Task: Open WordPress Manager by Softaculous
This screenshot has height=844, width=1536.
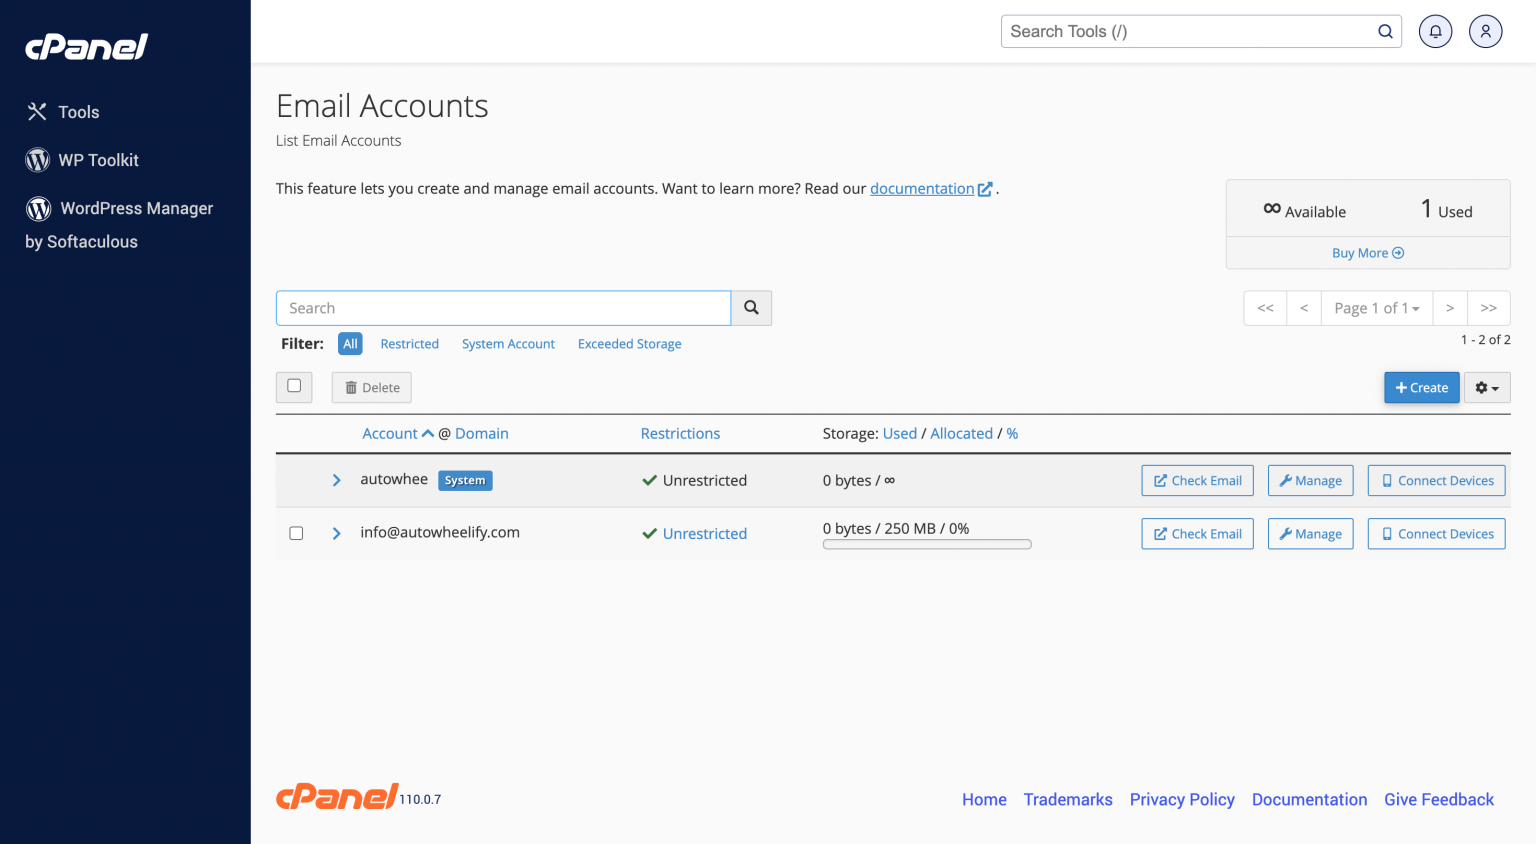Action: tap(136, 208)
